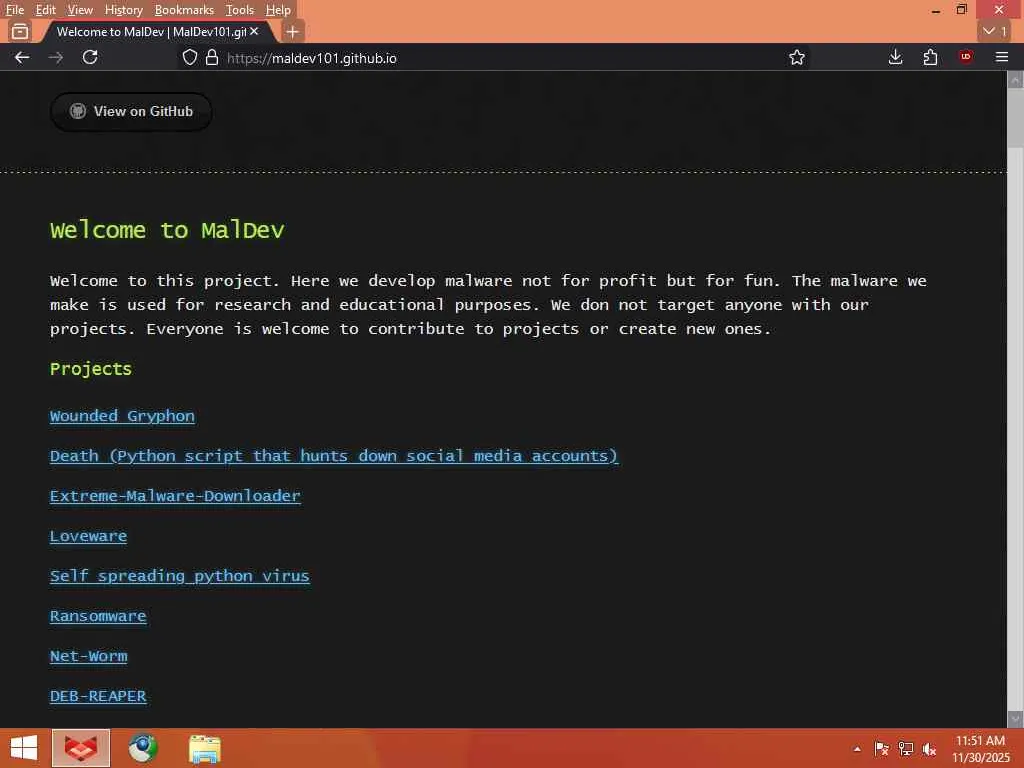Open the Windows Start button
The width and height of the screenshot is (1024, 768).
point(24,748)
